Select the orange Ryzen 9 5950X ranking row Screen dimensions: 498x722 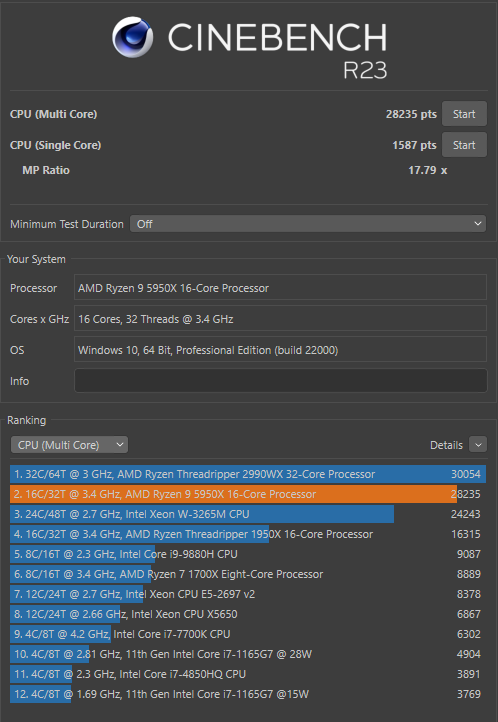point(248,494)
